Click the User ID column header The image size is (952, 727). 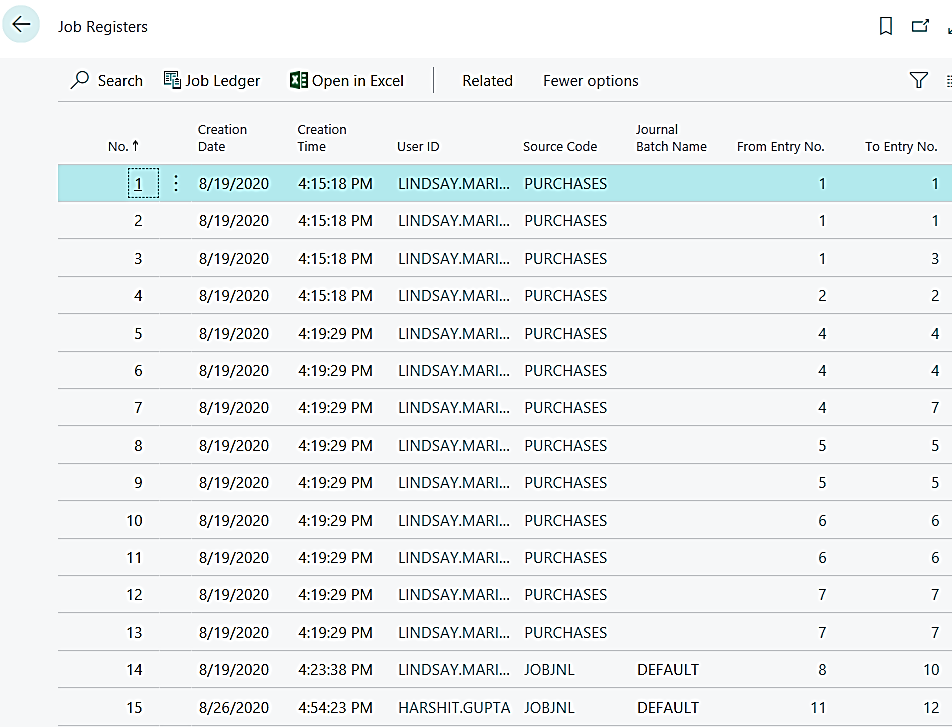click(x=418, y=146)
